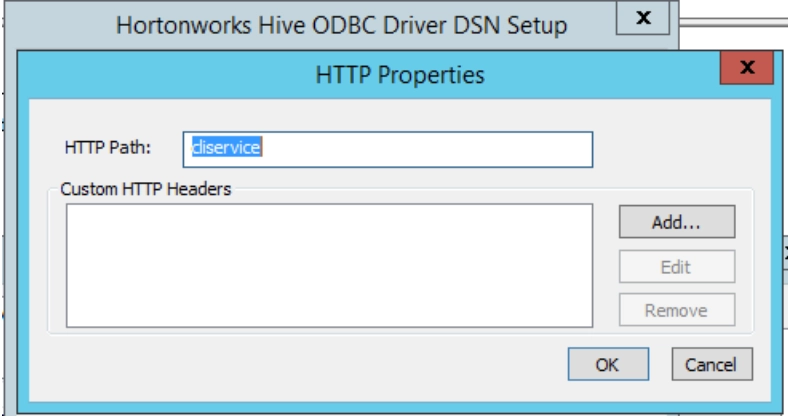Click the HTTP Path input field
The height and width of the screenshot is (420, 788).
(x=387, y=149)
